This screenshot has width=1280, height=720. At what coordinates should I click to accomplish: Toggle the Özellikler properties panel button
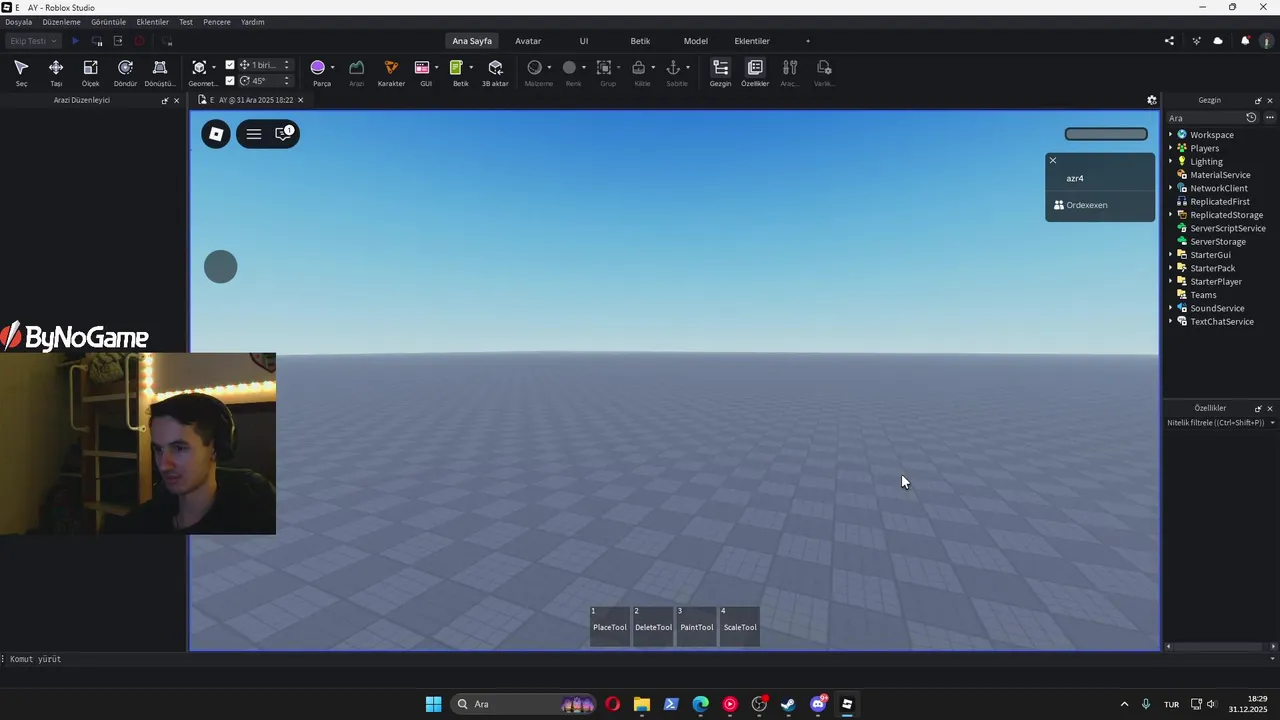pos(755,73)
